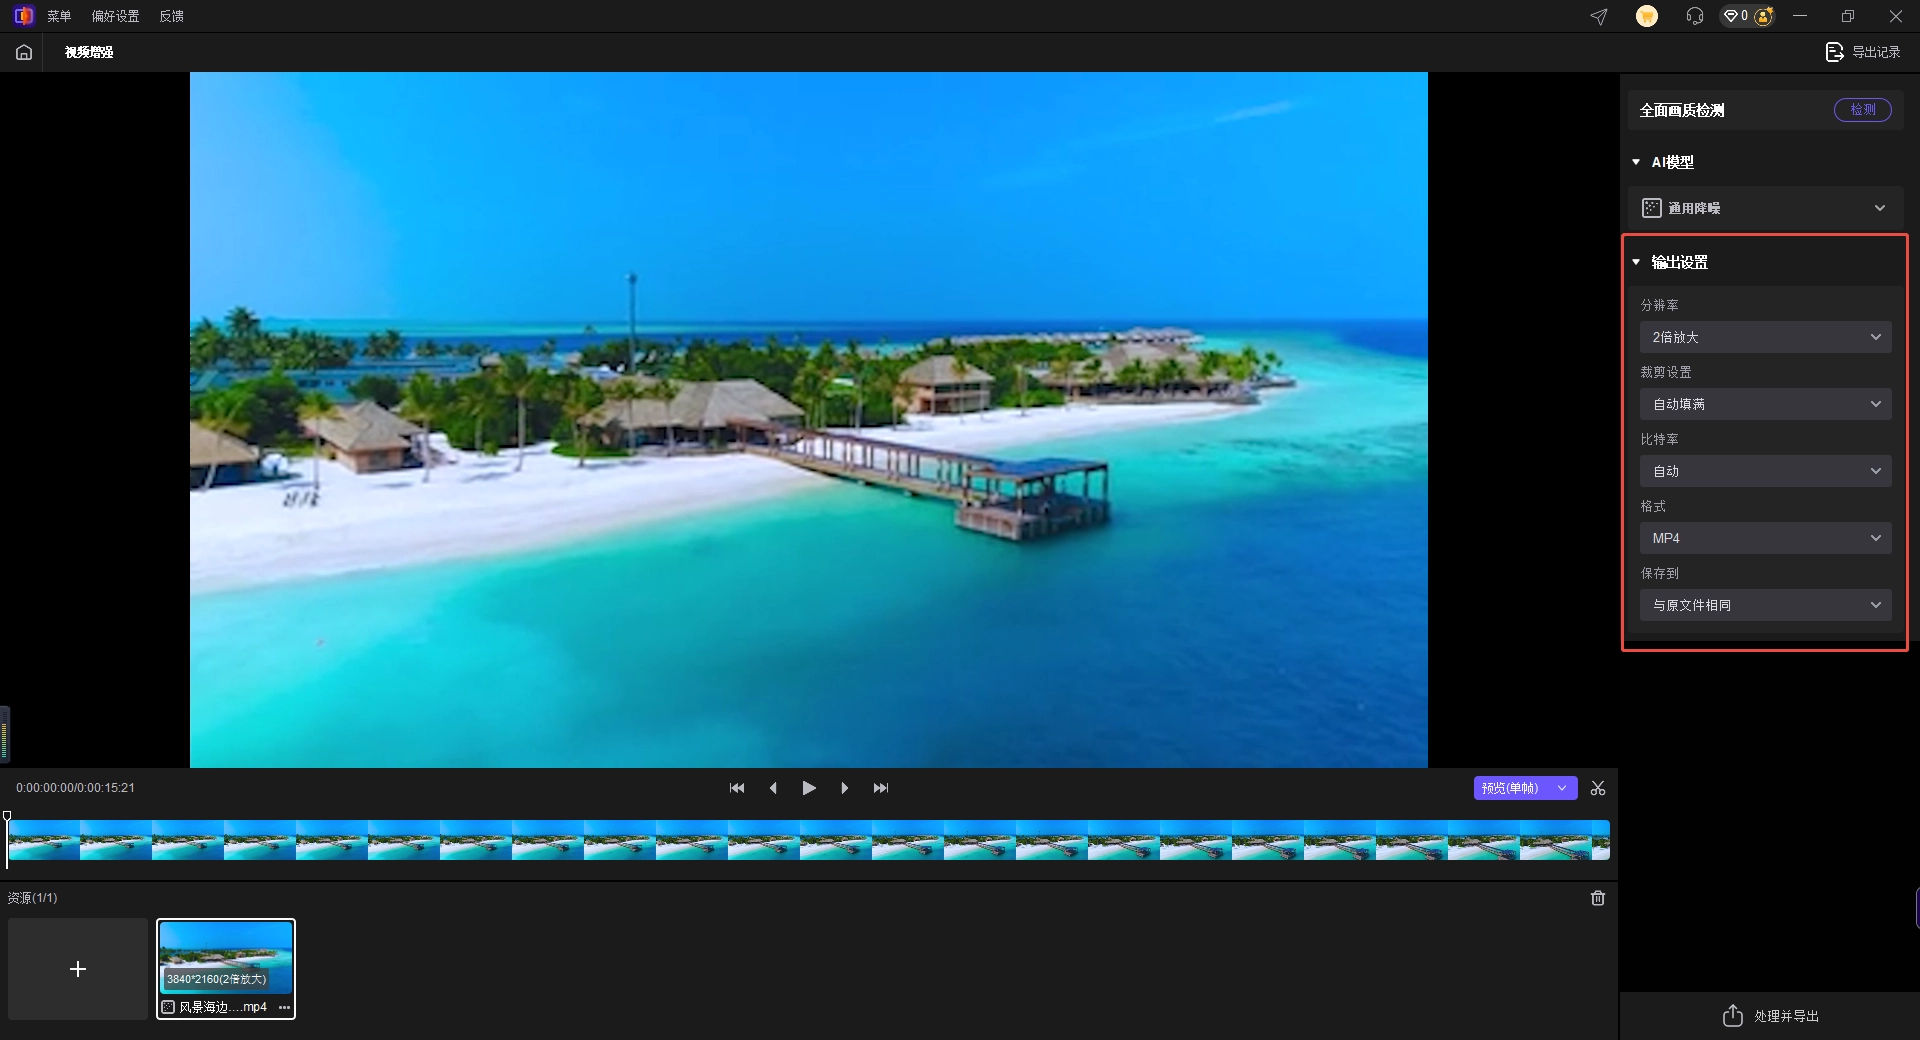Open 偏好设置 in the menu bar
The height and width of the screenshot is (1040, 1920).
click(115, 16)
